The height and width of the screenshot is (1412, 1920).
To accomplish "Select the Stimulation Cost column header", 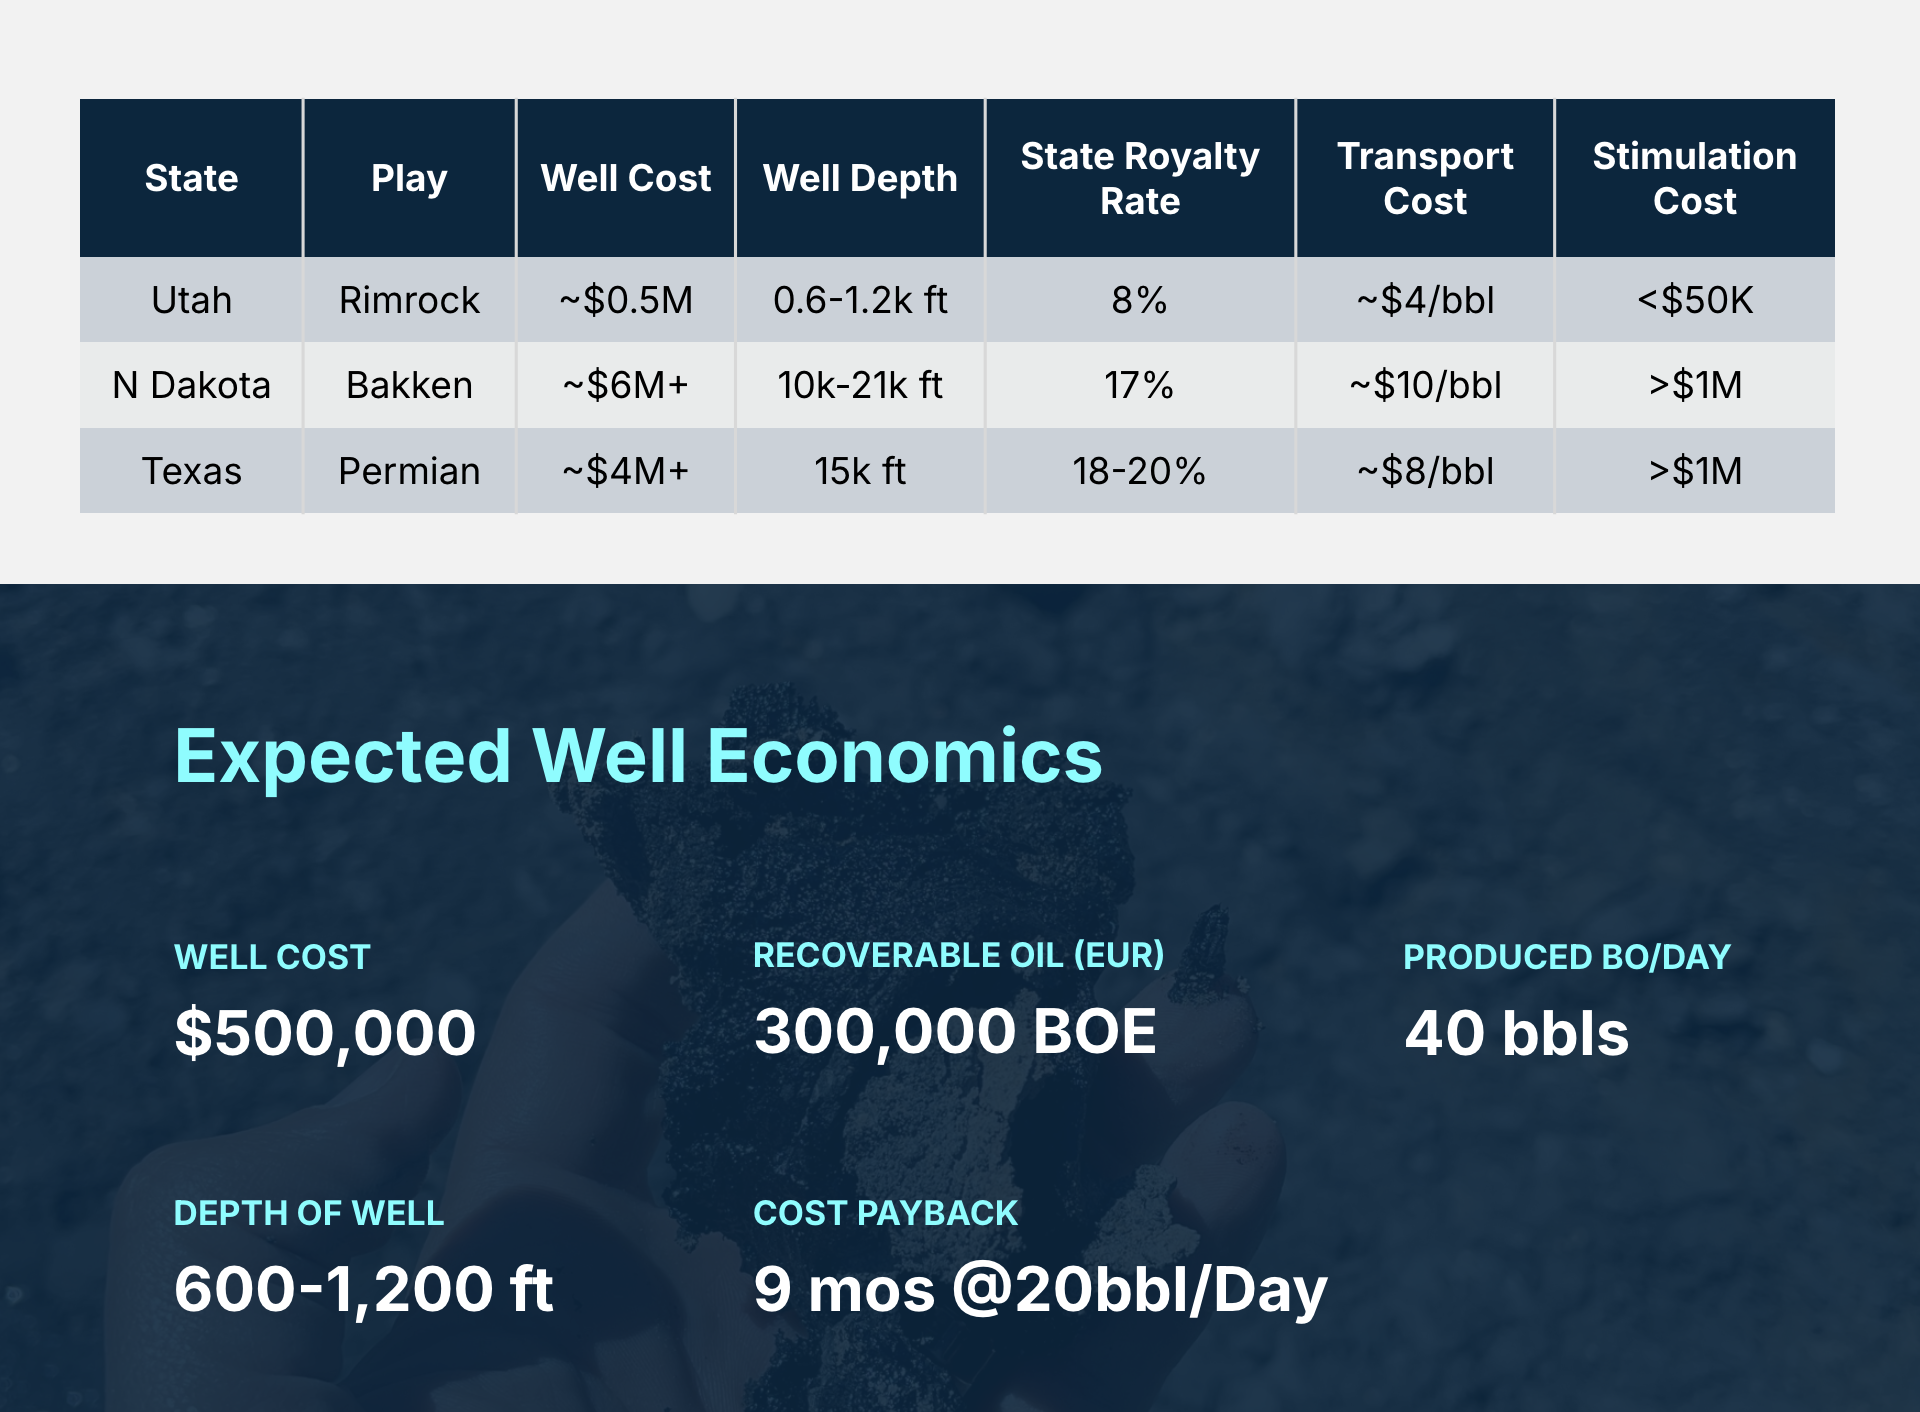I will [1695, 178].
